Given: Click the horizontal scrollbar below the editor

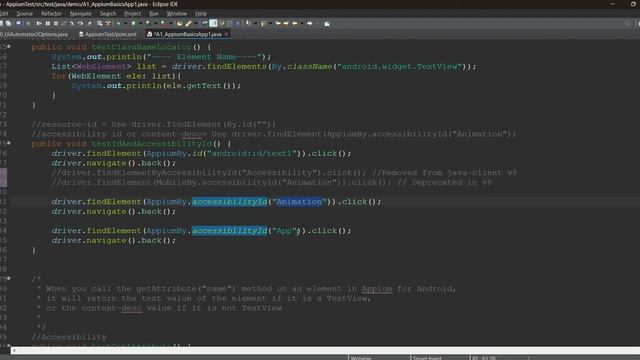Looking at the screenshot, I should 325,351.
